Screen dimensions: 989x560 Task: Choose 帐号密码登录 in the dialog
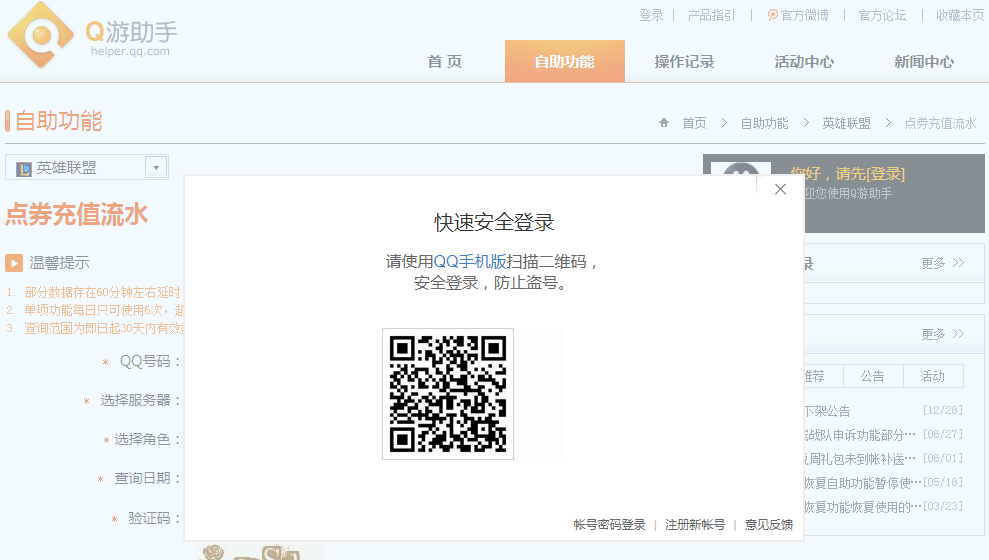point(609,525)
